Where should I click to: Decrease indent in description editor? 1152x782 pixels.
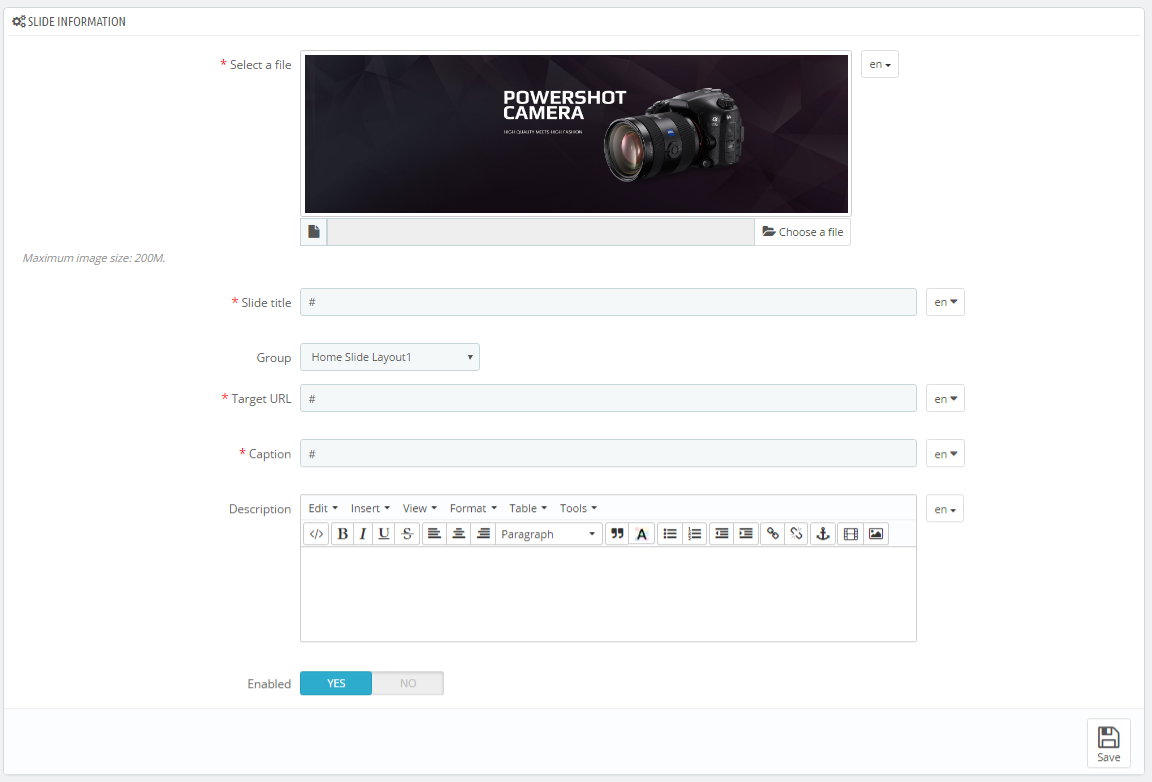721,534
